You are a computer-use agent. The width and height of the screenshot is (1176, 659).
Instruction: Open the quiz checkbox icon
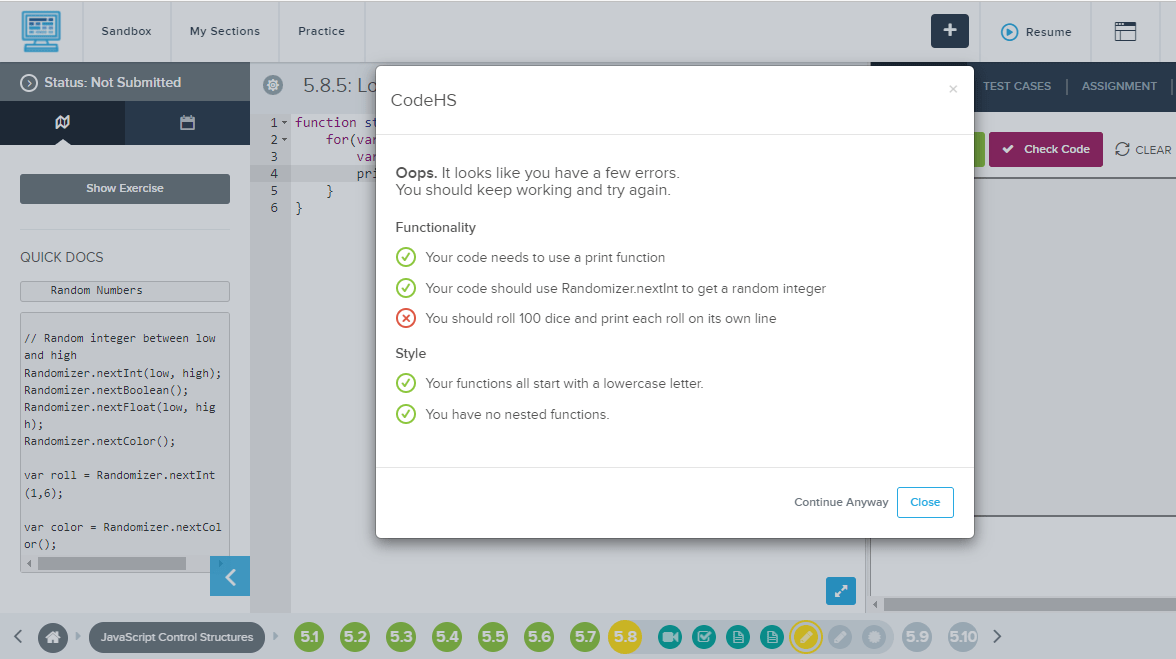click(x=704, y=637)
